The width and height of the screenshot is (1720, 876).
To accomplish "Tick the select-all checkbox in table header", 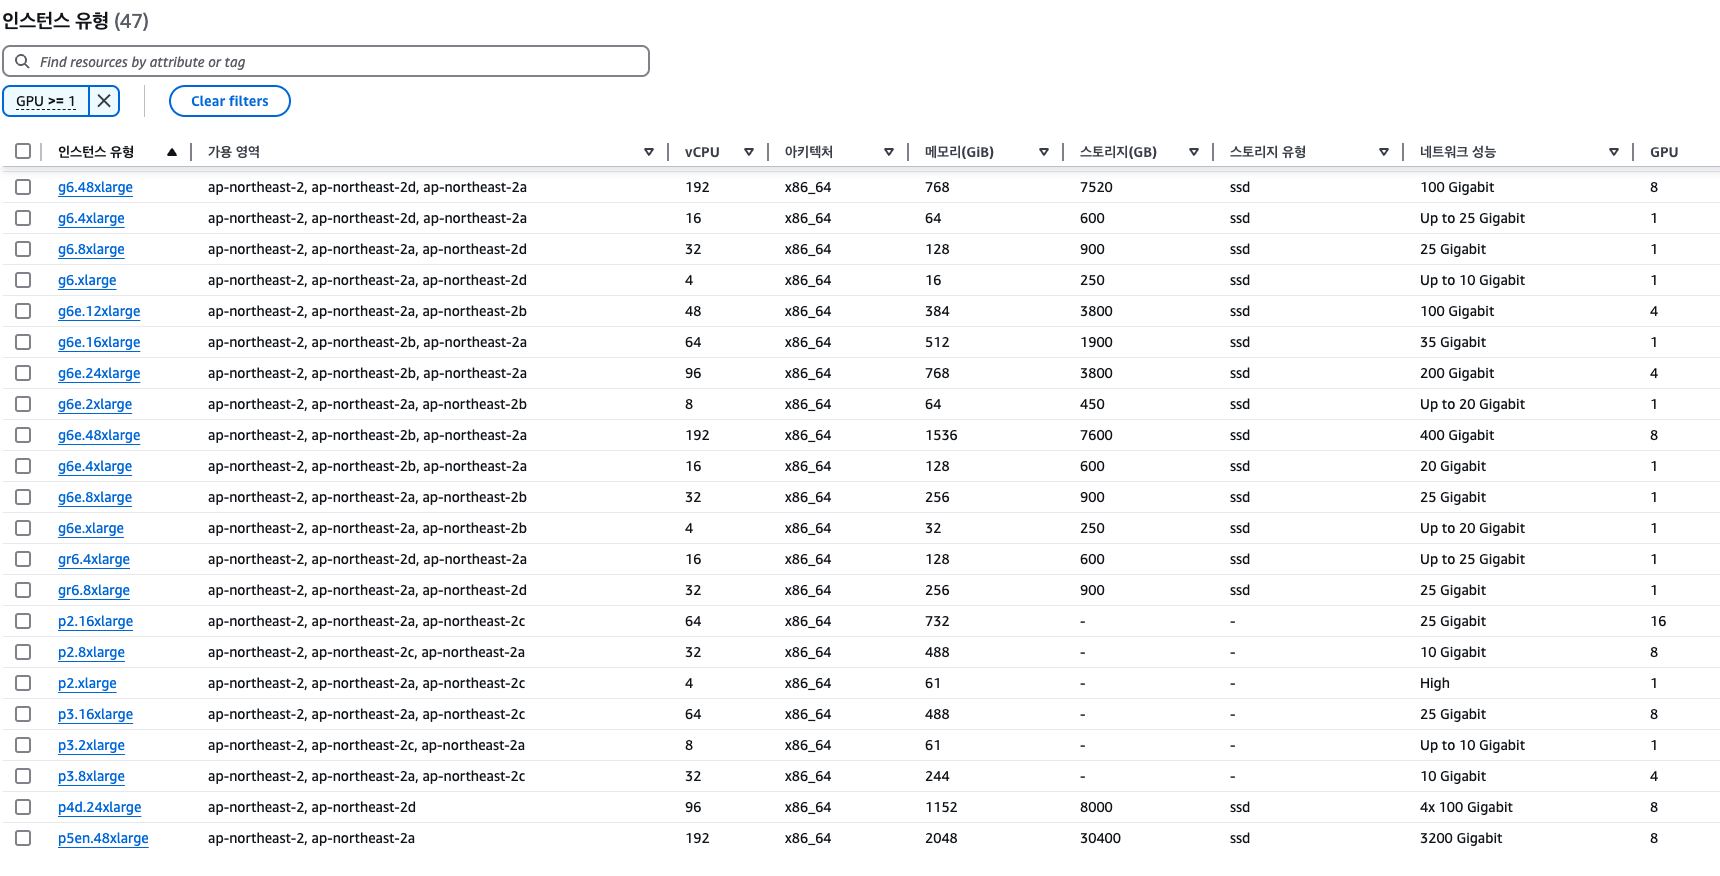I will [x=23, y=151].
